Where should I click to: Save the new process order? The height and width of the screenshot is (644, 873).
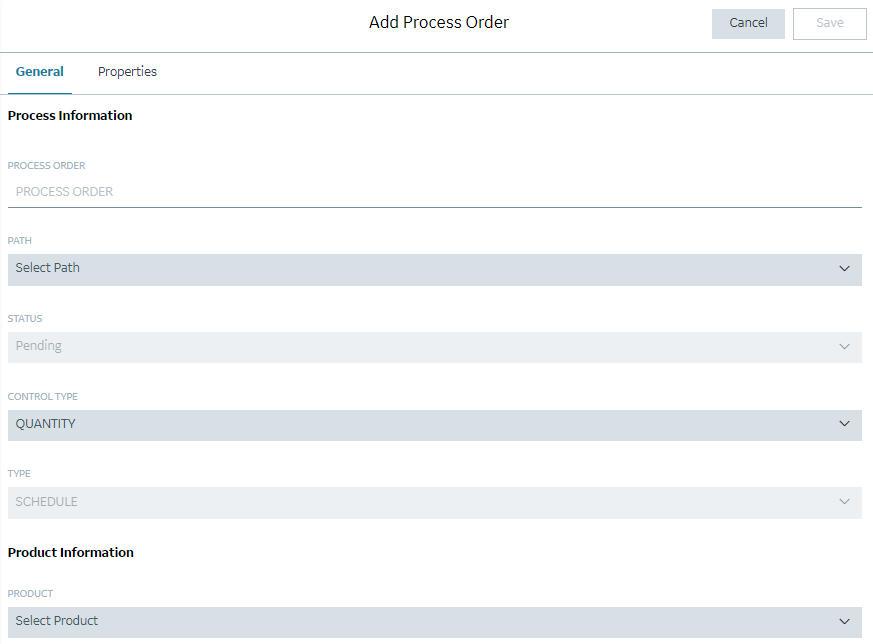coord(830,23)
